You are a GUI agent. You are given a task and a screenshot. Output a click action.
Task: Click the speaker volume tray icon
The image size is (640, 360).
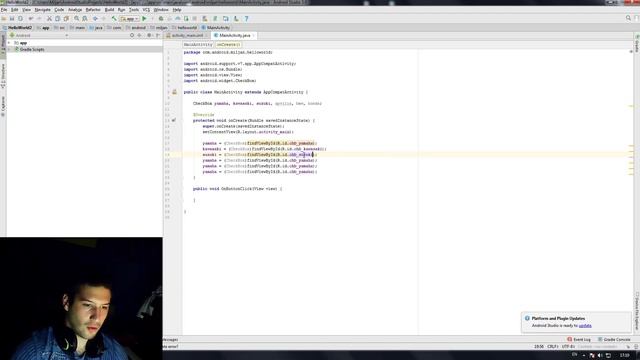click(x=600, y=356)
